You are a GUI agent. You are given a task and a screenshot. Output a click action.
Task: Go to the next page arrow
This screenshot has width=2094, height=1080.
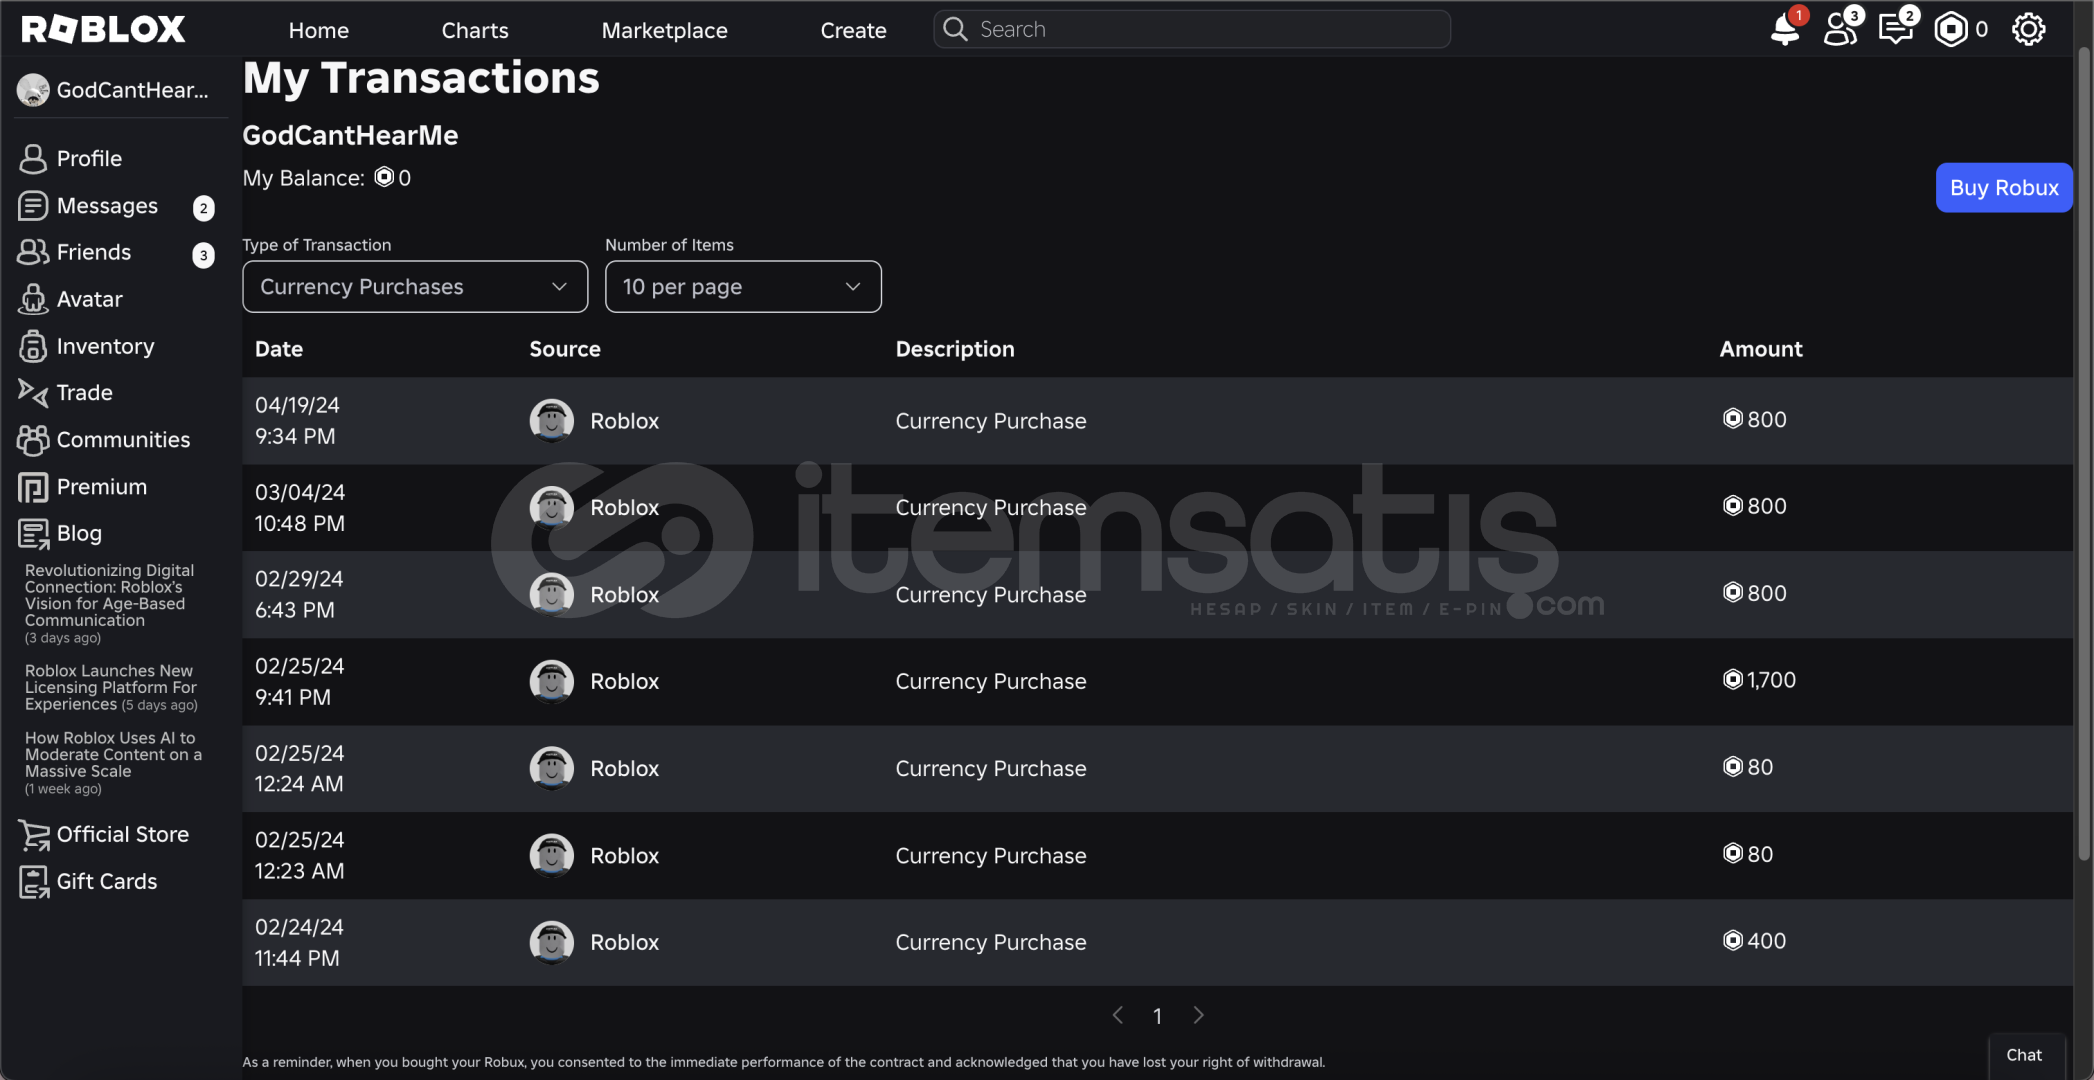coord(1198,1015)
